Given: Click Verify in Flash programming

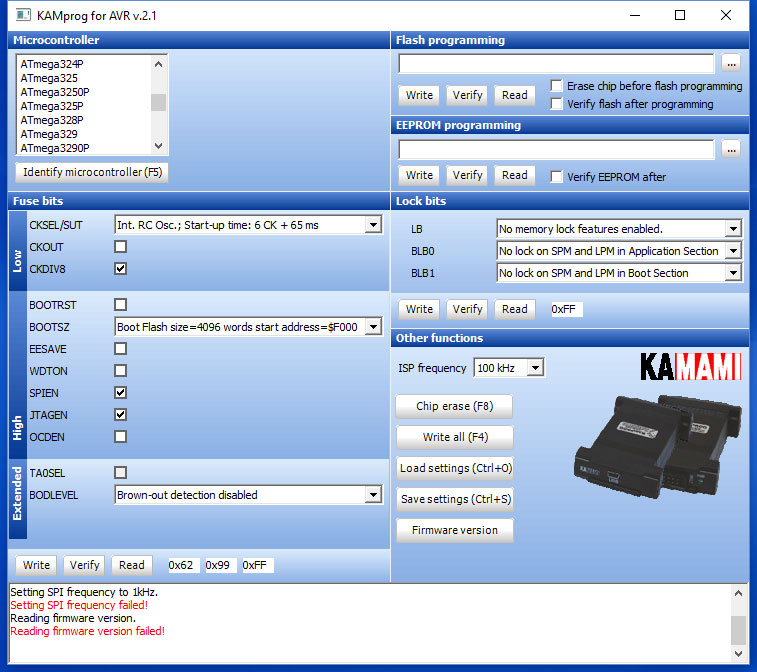Looking at the screenshot, I should (x=467, y=95).
